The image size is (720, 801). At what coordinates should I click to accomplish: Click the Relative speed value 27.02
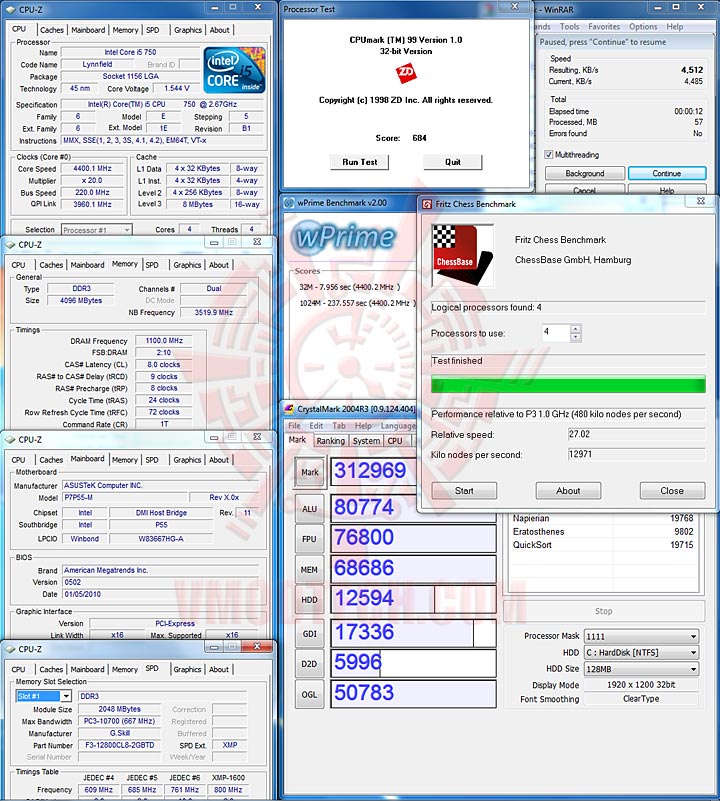pyautogui.click(x=636, y=434)
